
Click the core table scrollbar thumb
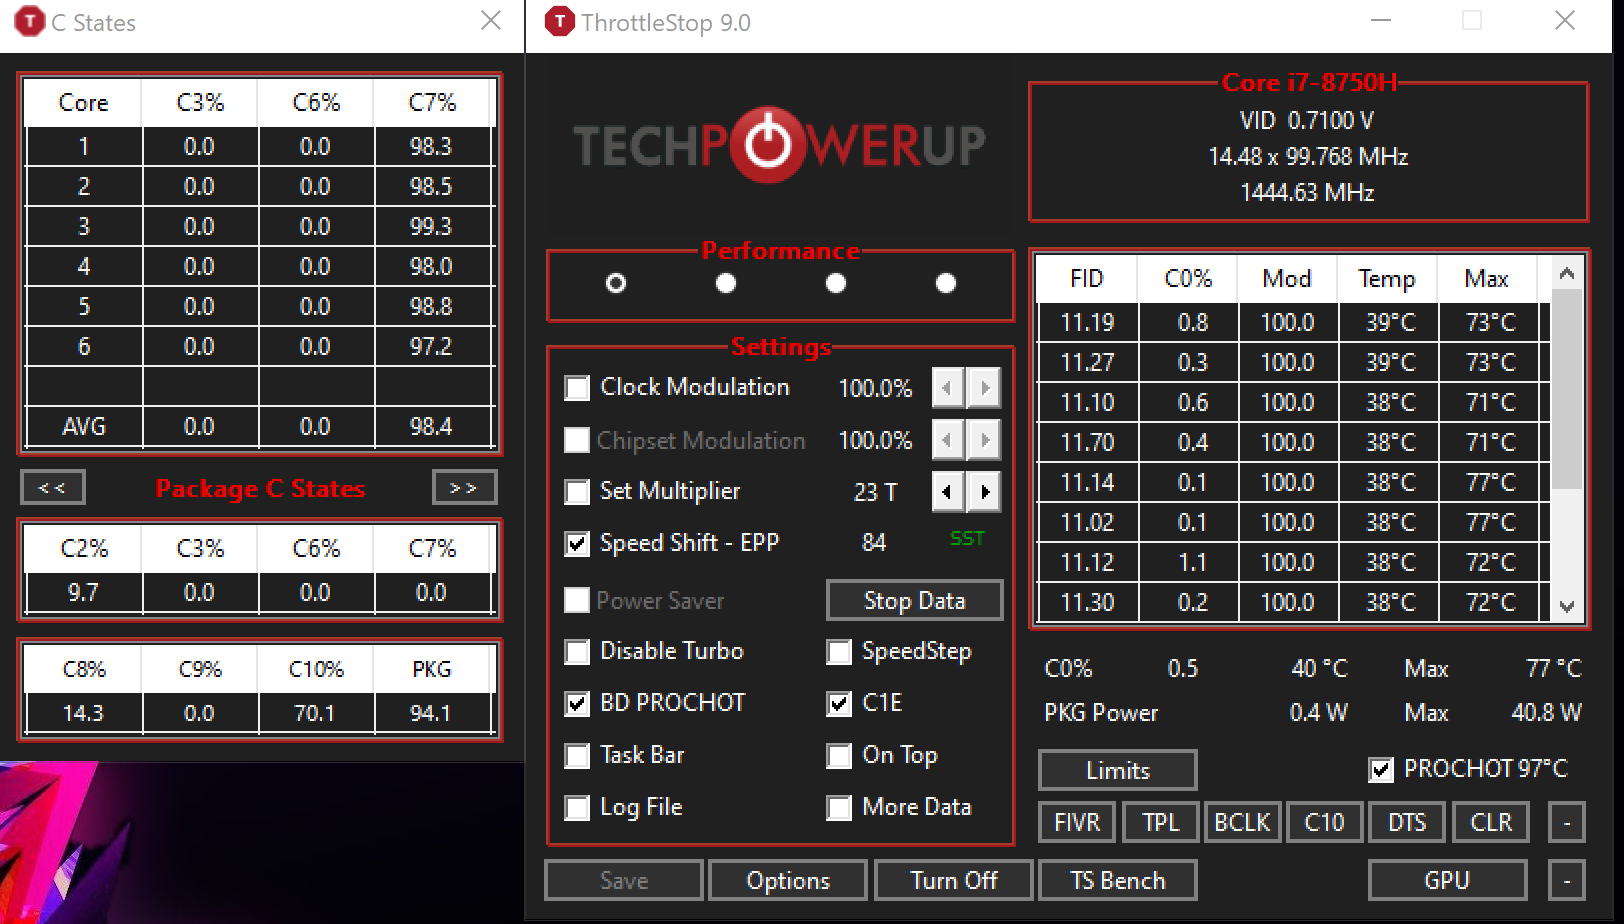click(x=1567, y=390)
